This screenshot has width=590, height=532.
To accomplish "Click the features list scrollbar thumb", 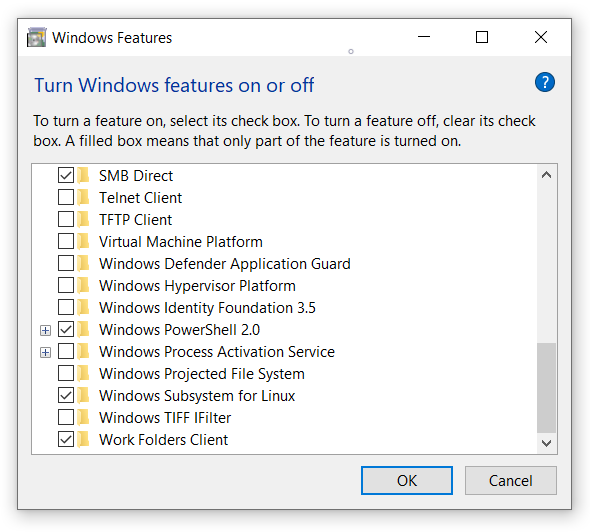I will (546, 388).
